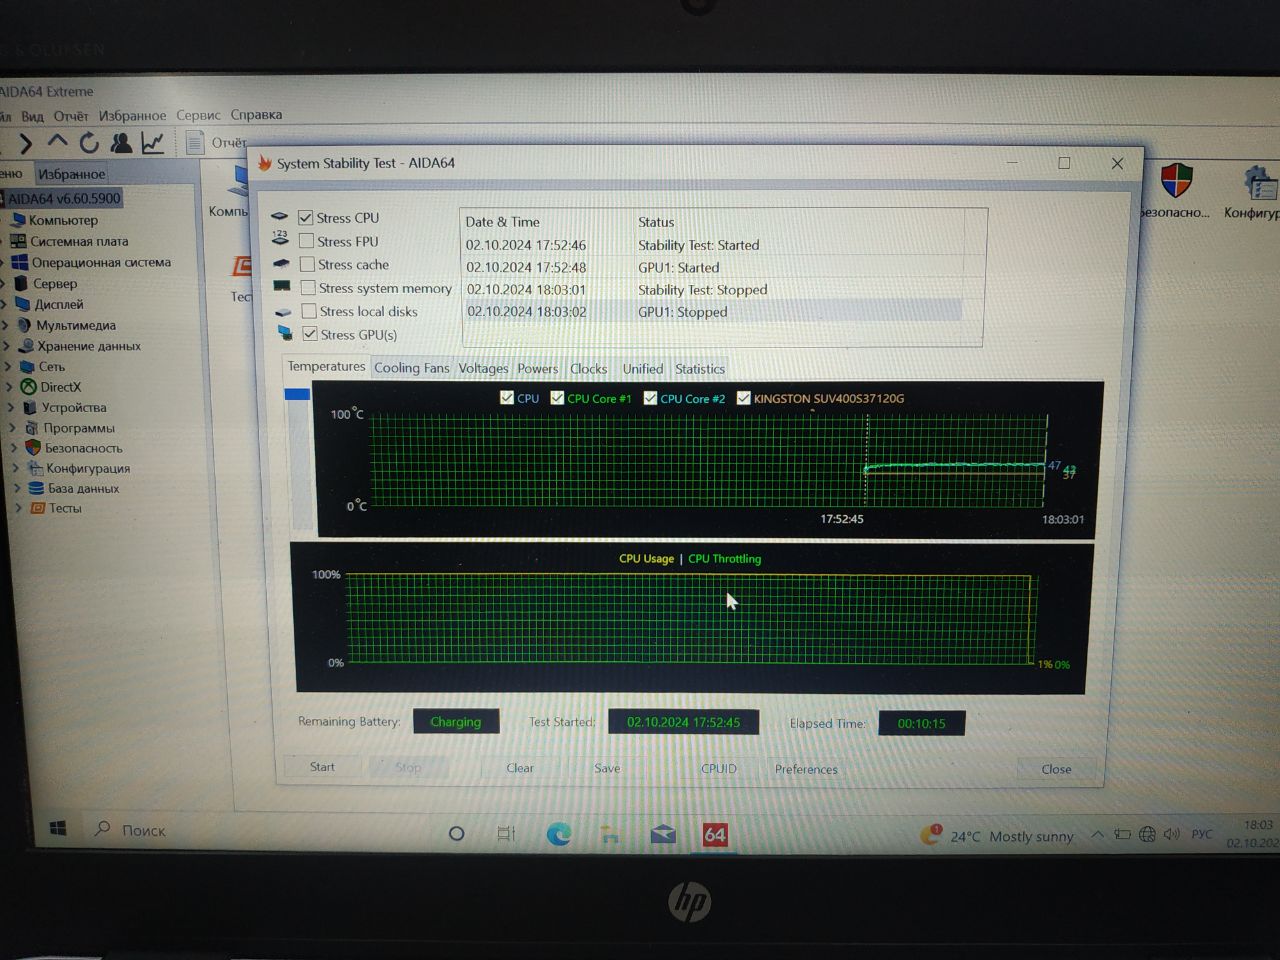
Task: Open the Mail app from taskbar
Action: (662, 834)
